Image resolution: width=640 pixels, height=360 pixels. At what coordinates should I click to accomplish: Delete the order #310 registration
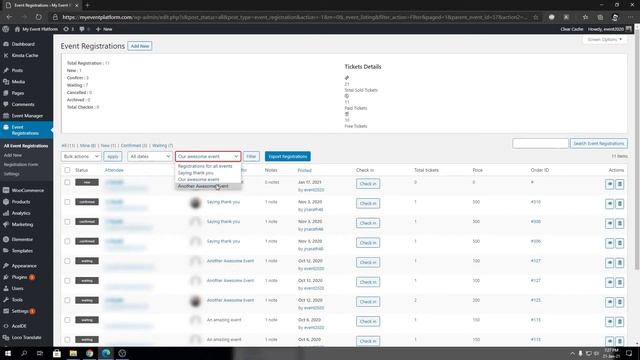(620, 203)
